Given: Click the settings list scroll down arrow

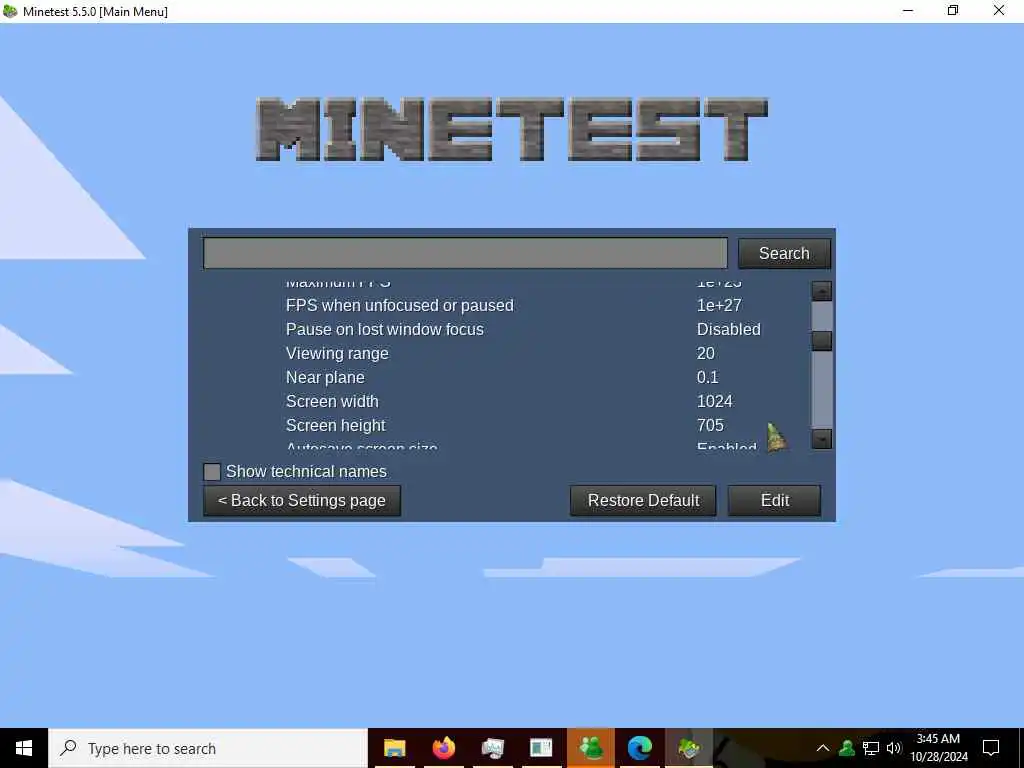Looking at the screenshot, I should (822, 438).
